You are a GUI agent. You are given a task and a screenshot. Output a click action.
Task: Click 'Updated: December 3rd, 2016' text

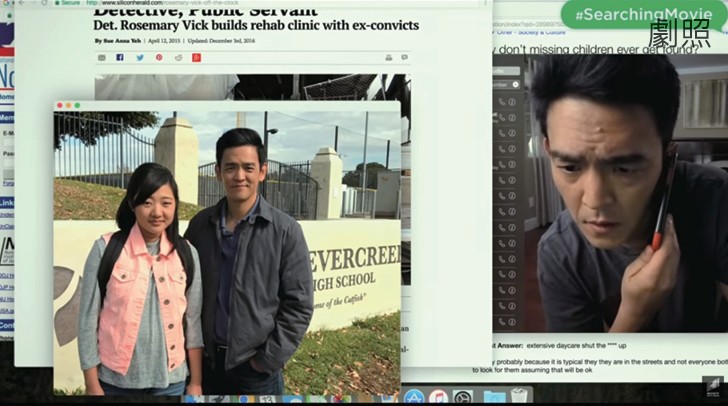[221, 41]
